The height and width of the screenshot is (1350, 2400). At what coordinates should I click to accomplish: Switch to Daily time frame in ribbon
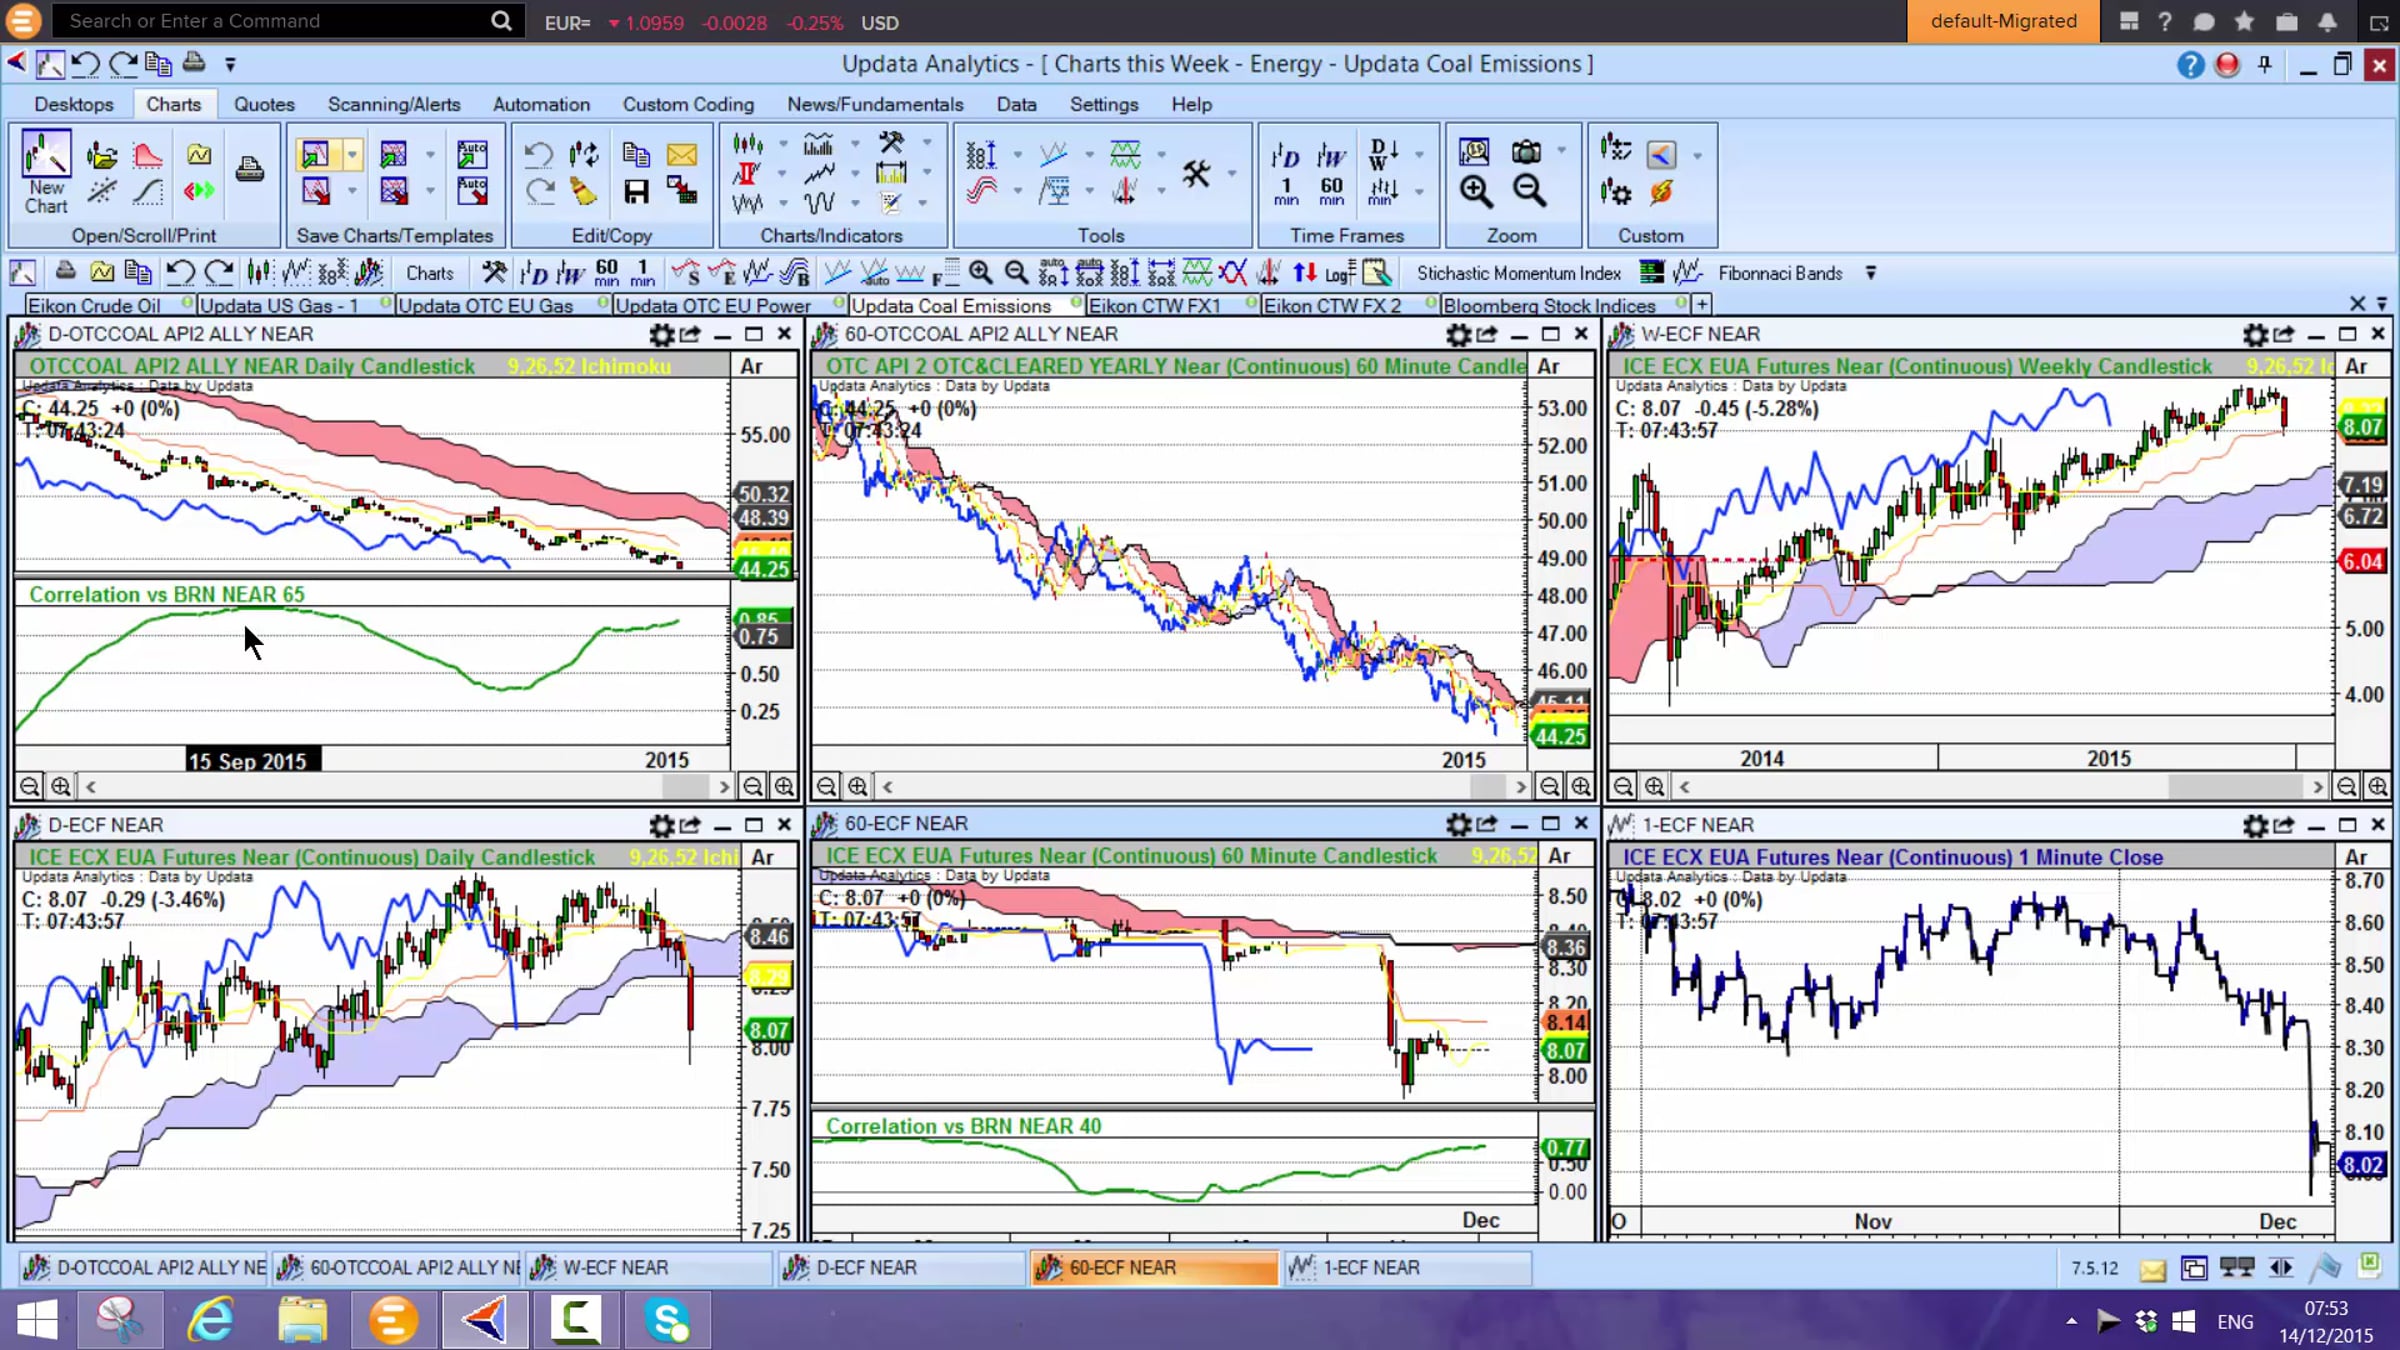[1285, 156]
